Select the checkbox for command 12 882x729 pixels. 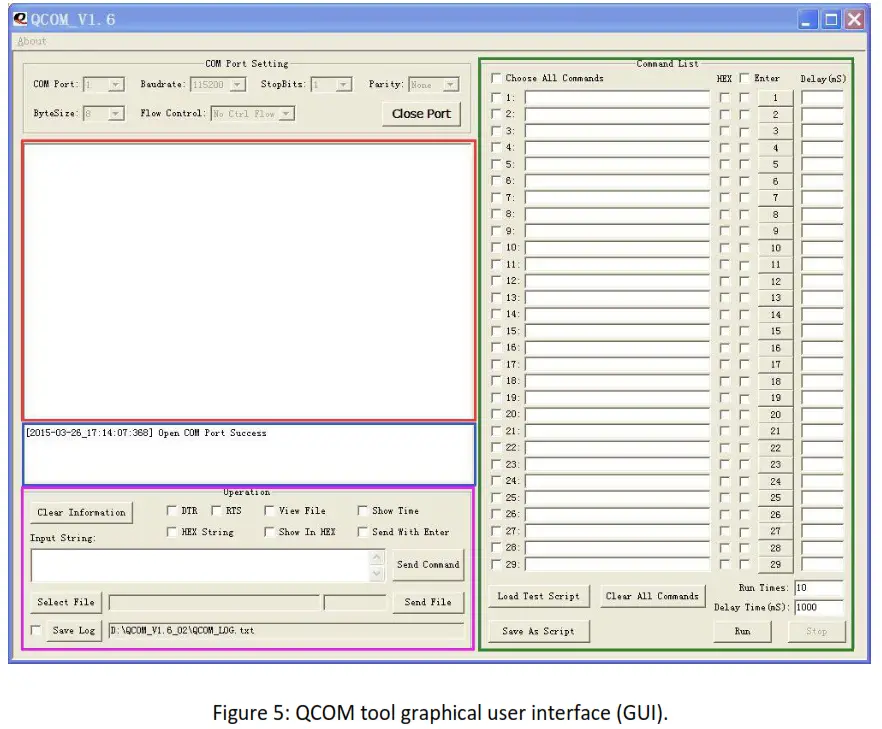coord(496,281)
